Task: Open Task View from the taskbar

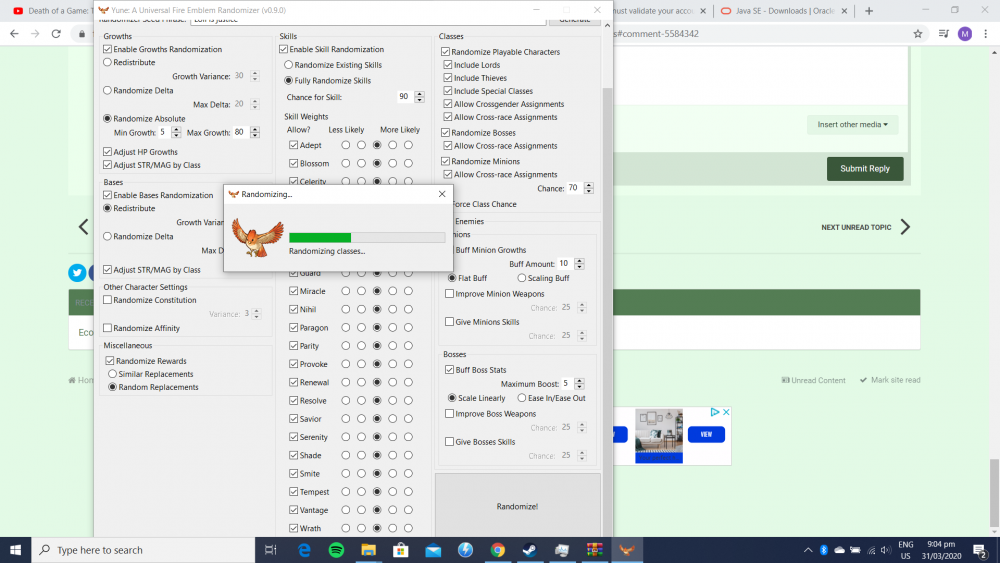Action: coord(270,550)
